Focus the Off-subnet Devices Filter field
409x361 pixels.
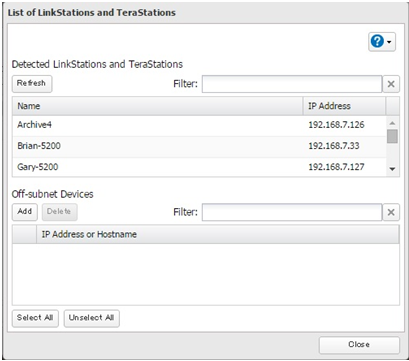pos(292,212)
